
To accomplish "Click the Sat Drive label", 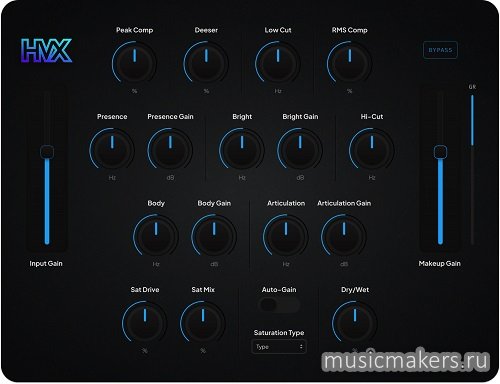I will [x=145, y=290].
